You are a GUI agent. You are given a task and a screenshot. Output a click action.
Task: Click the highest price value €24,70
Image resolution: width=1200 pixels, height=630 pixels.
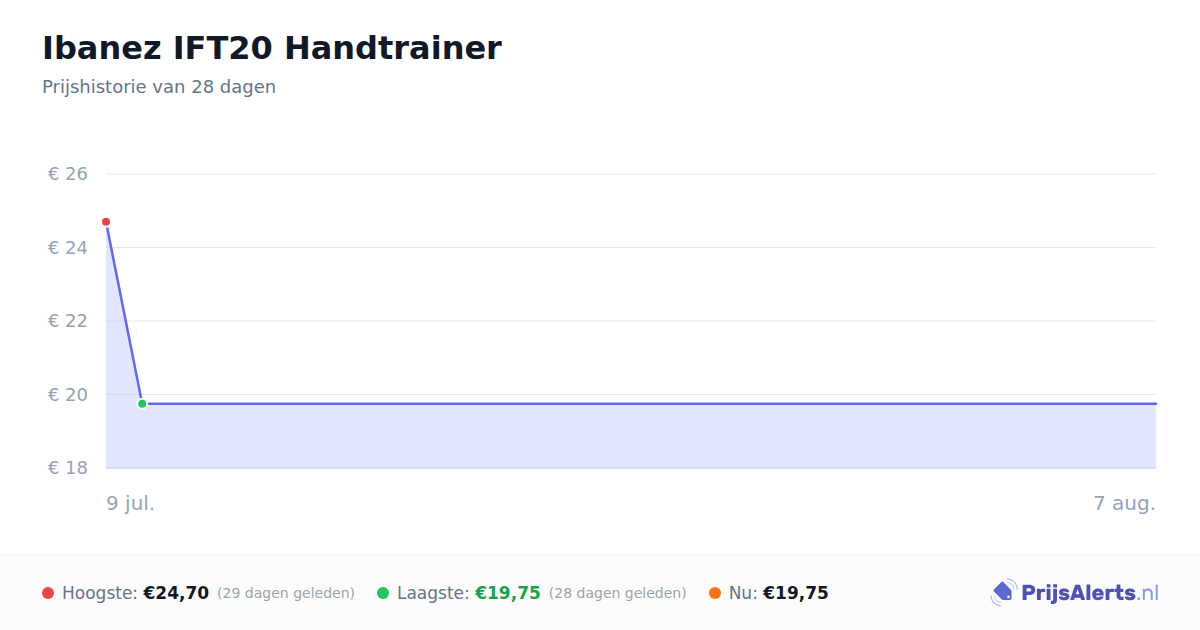176,593
